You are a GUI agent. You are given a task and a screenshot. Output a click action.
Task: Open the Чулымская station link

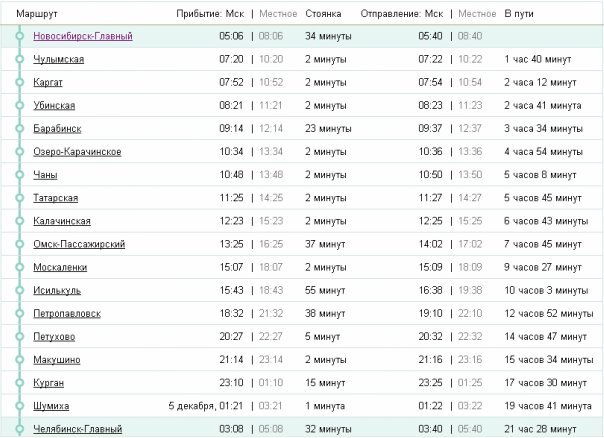pyautogui.click(x=58, y=60)
